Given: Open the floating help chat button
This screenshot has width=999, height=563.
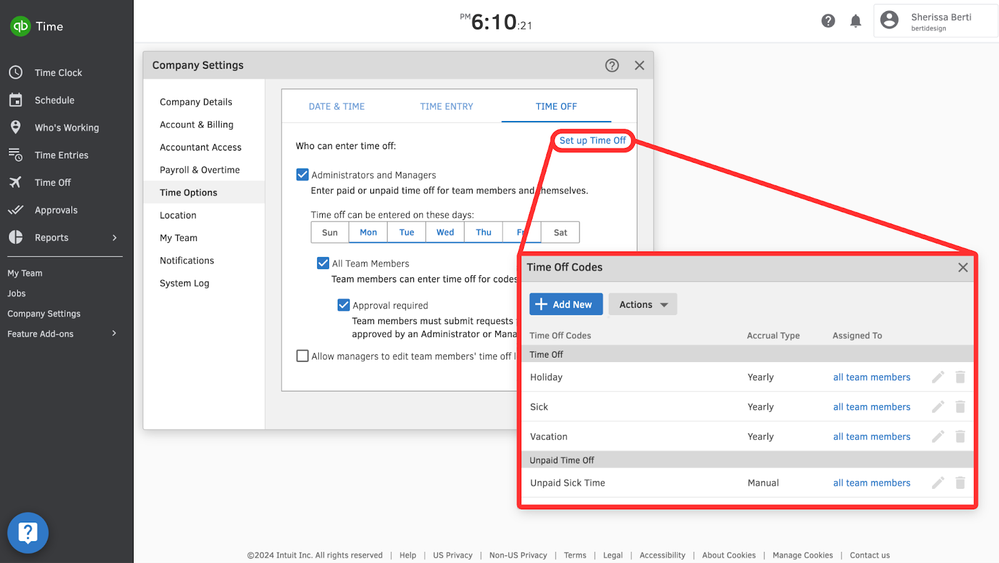Looking at the screenshot, I should click(28, 532).
